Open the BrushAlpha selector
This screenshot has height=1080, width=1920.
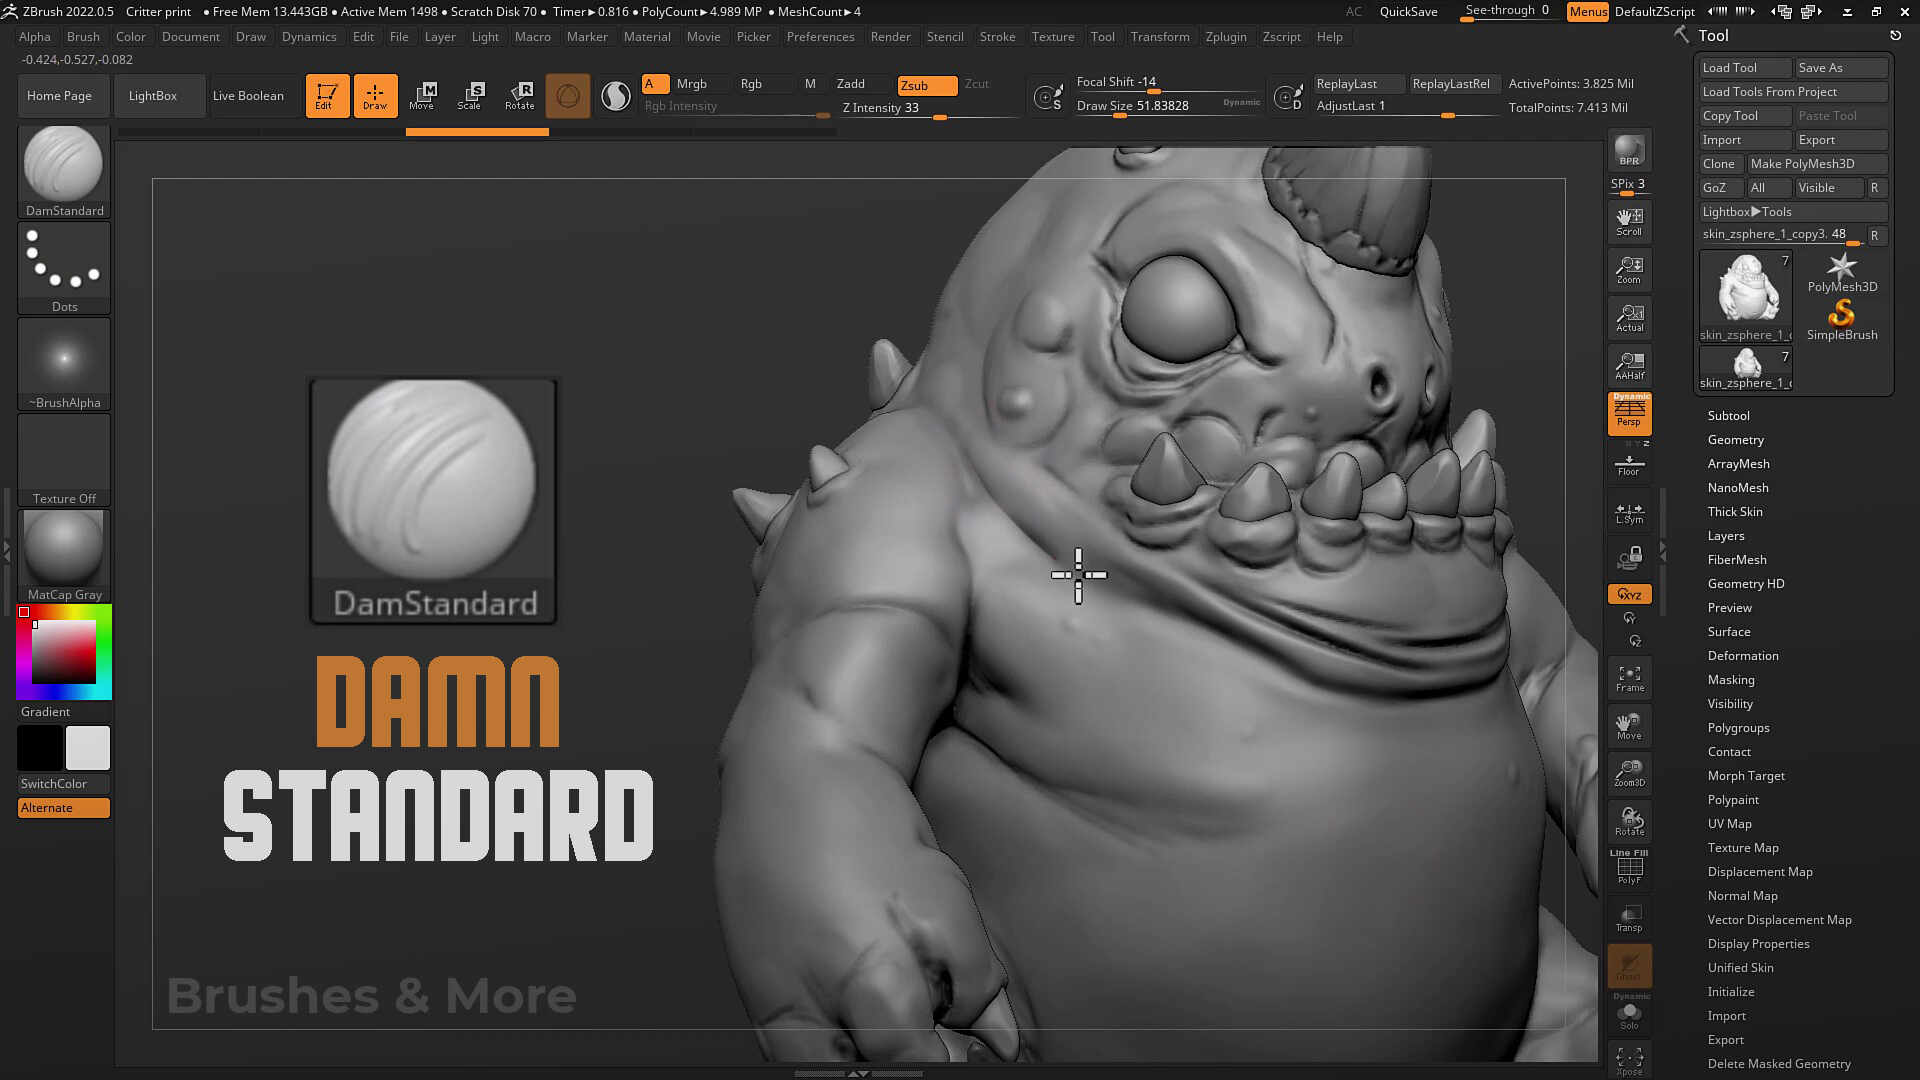pyautogui.click(x=64, y=364)
